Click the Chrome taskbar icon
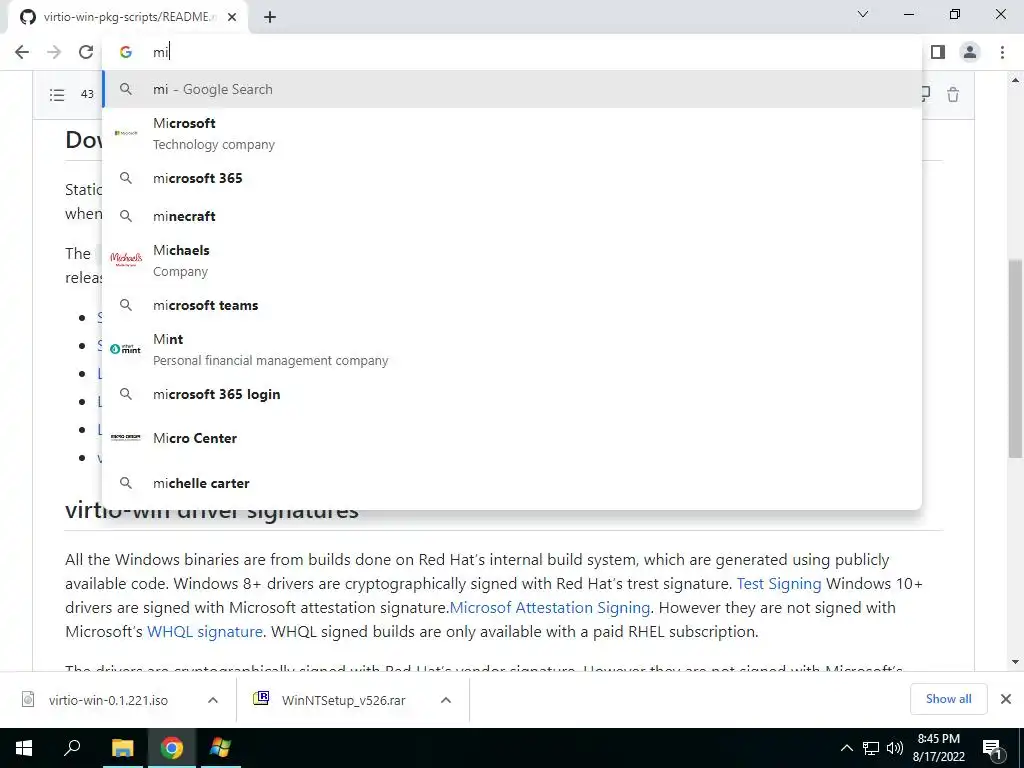Viewport: 1024px width, 768px height. pyautogui.click(x=172, y=748)
